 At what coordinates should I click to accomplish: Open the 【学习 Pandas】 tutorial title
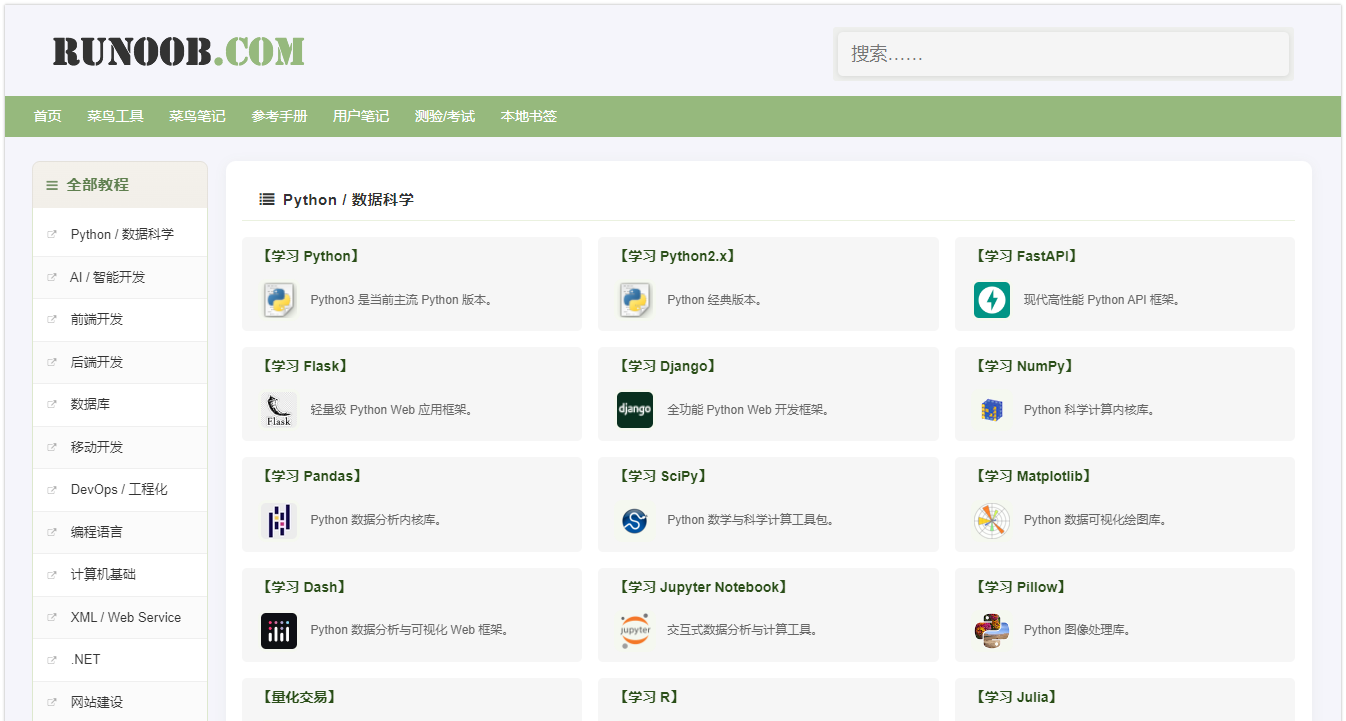point(313,476)
